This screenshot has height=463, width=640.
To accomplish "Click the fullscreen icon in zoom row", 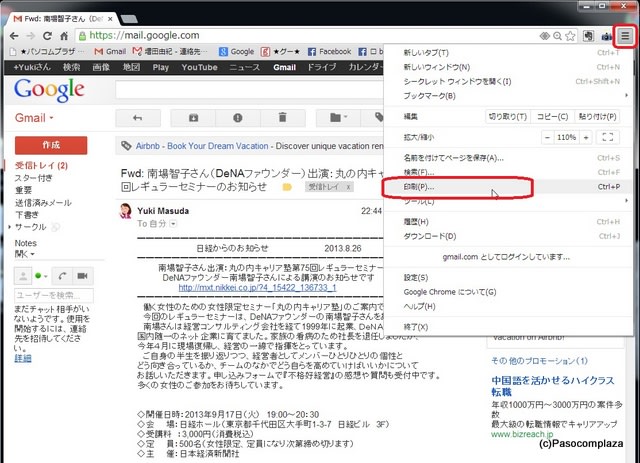I will pyautogui.click(x=608, y=137).
